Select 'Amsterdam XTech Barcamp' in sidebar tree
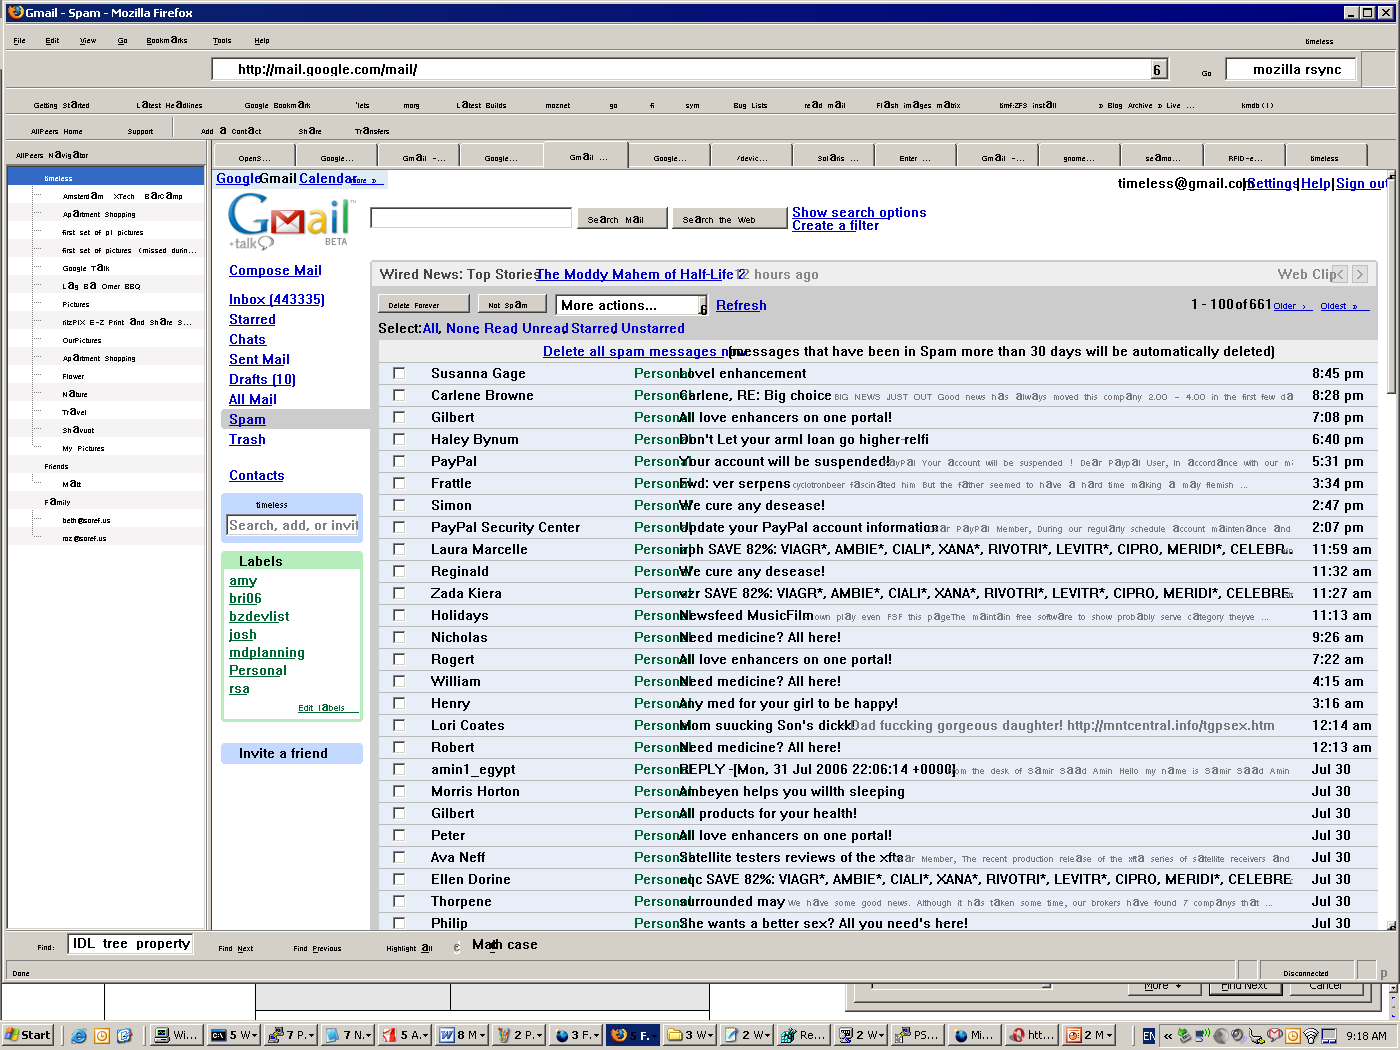1400x1050 pixels. [122, 196]
